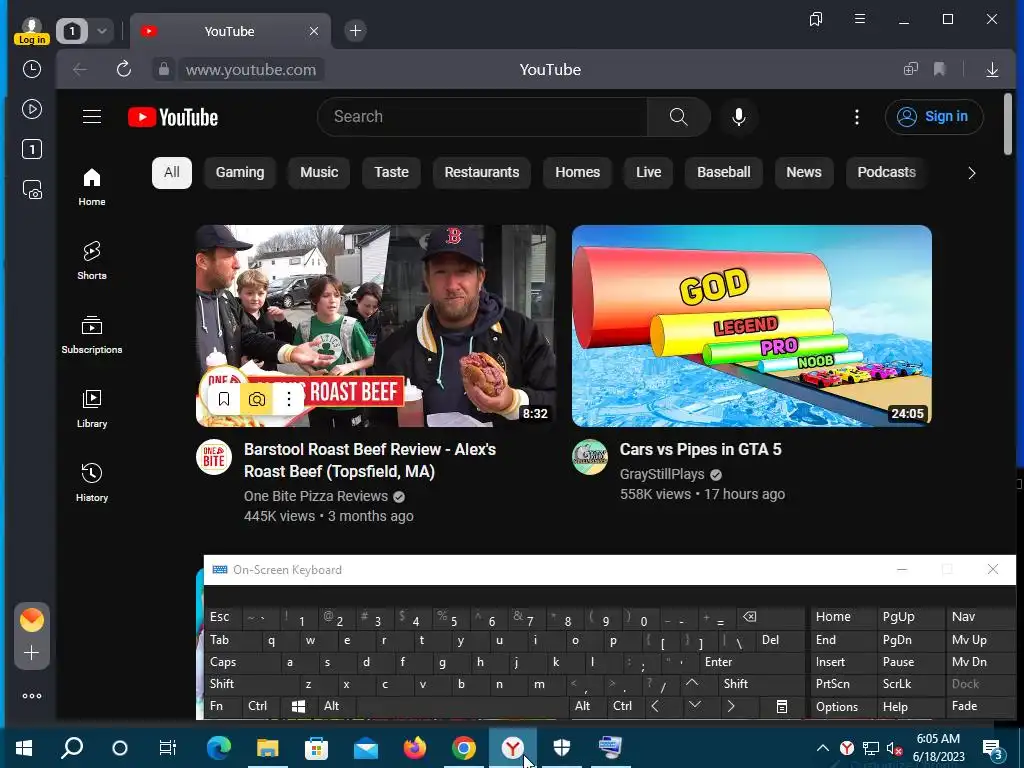The height and width of the screenshot is (768, 1024).
Task: Click the One Bite channel avatar
Action: [x=214, y=457]
